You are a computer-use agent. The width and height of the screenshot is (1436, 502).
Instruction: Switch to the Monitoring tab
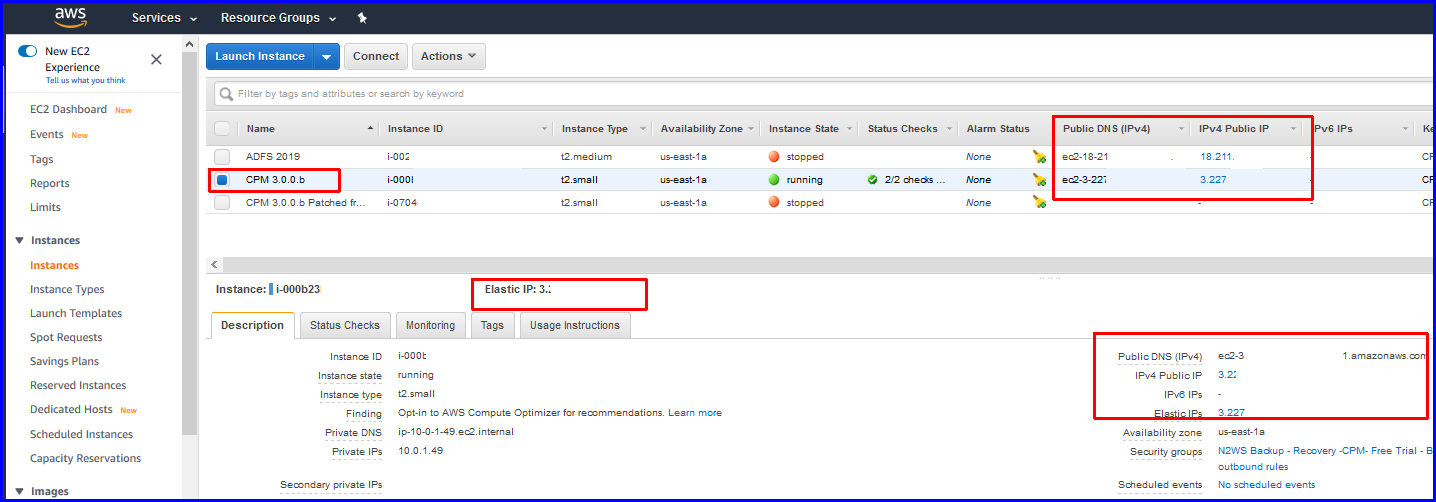[430, 325]
